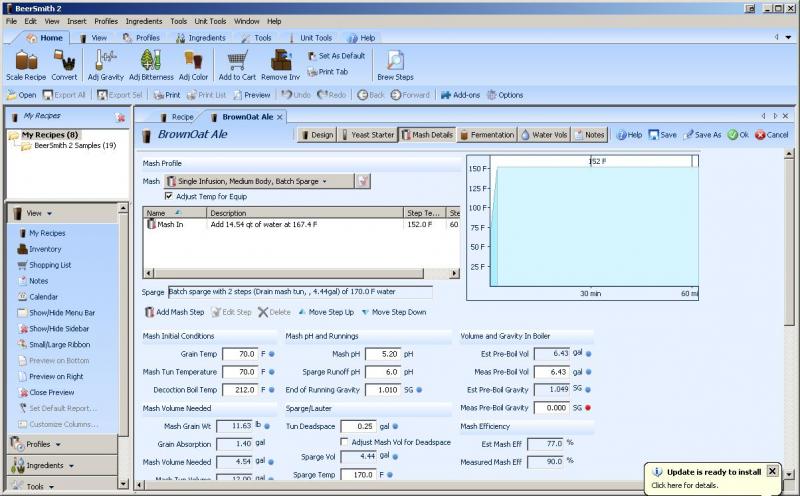Click the Grain Temp field

tap(240, 354)
